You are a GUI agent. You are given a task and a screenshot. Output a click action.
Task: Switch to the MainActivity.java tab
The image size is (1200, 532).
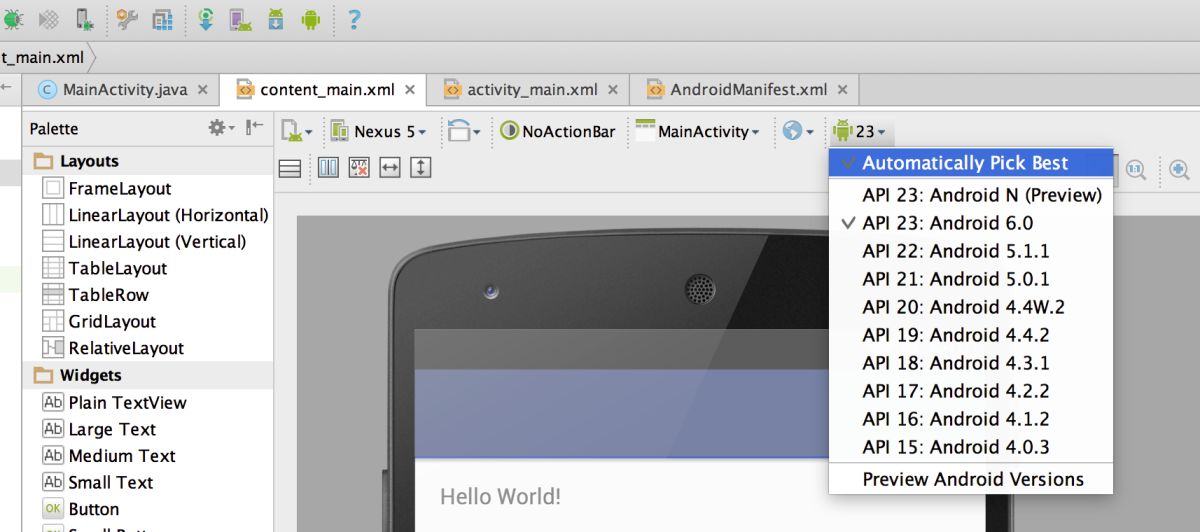point(124,89)
